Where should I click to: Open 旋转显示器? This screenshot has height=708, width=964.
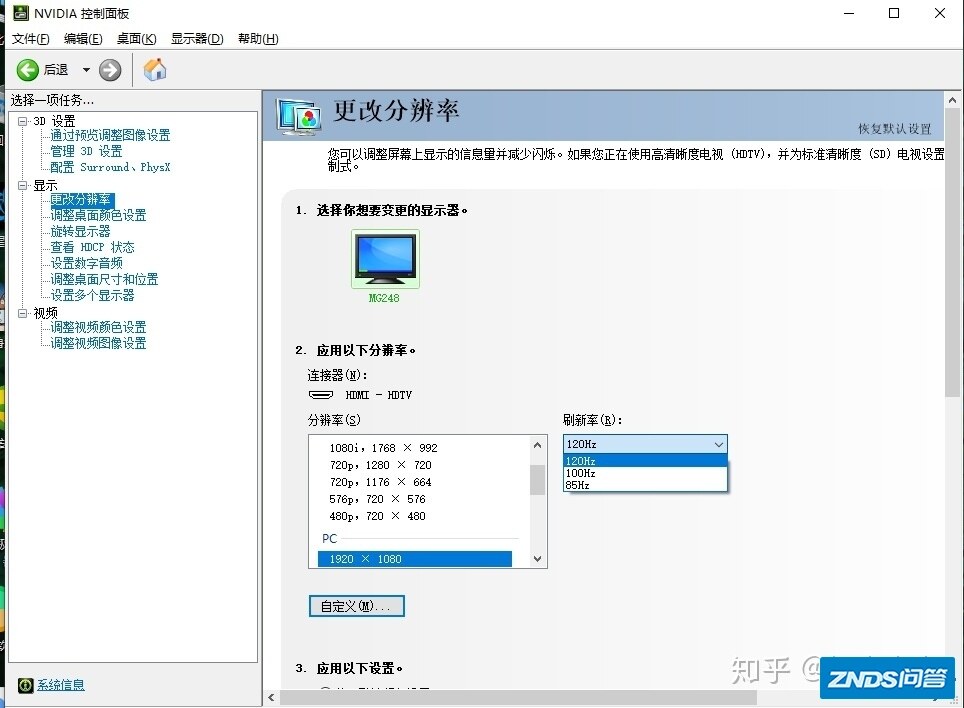(80, 231)
